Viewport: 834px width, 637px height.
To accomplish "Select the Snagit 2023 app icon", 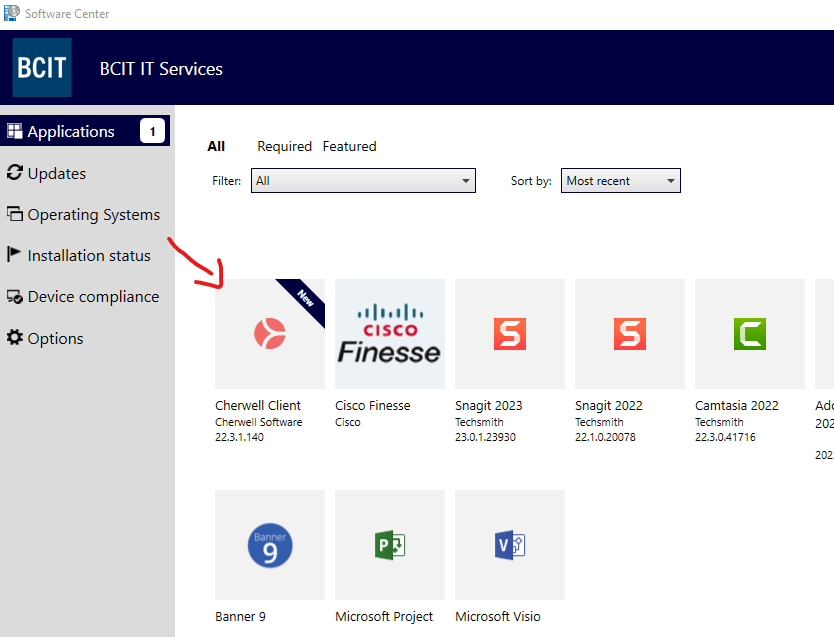I will click(x=509, y=334).
